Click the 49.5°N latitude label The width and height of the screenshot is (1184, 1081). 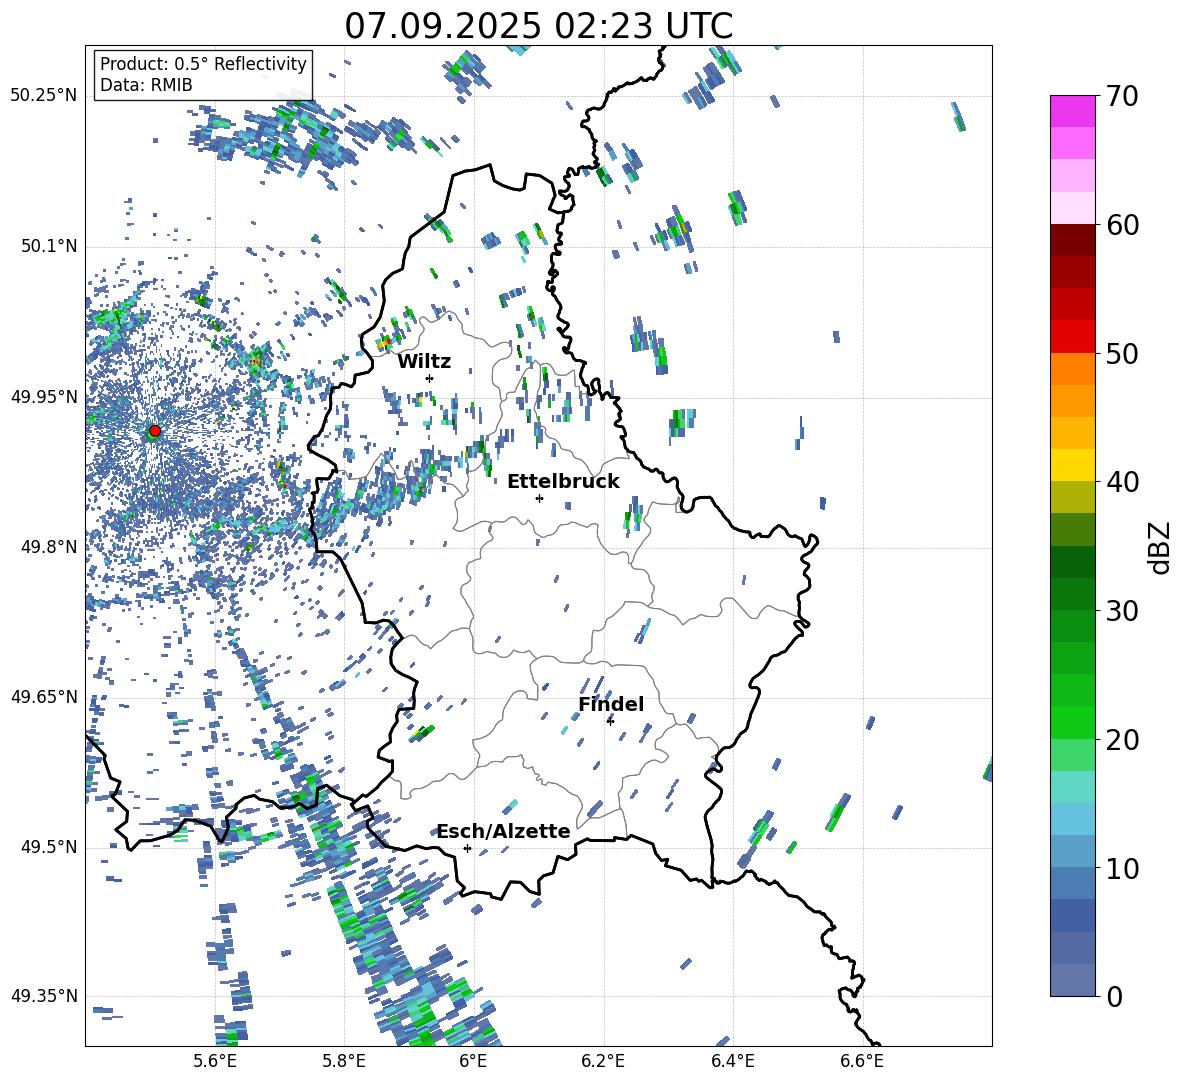(x=48, y=846)
